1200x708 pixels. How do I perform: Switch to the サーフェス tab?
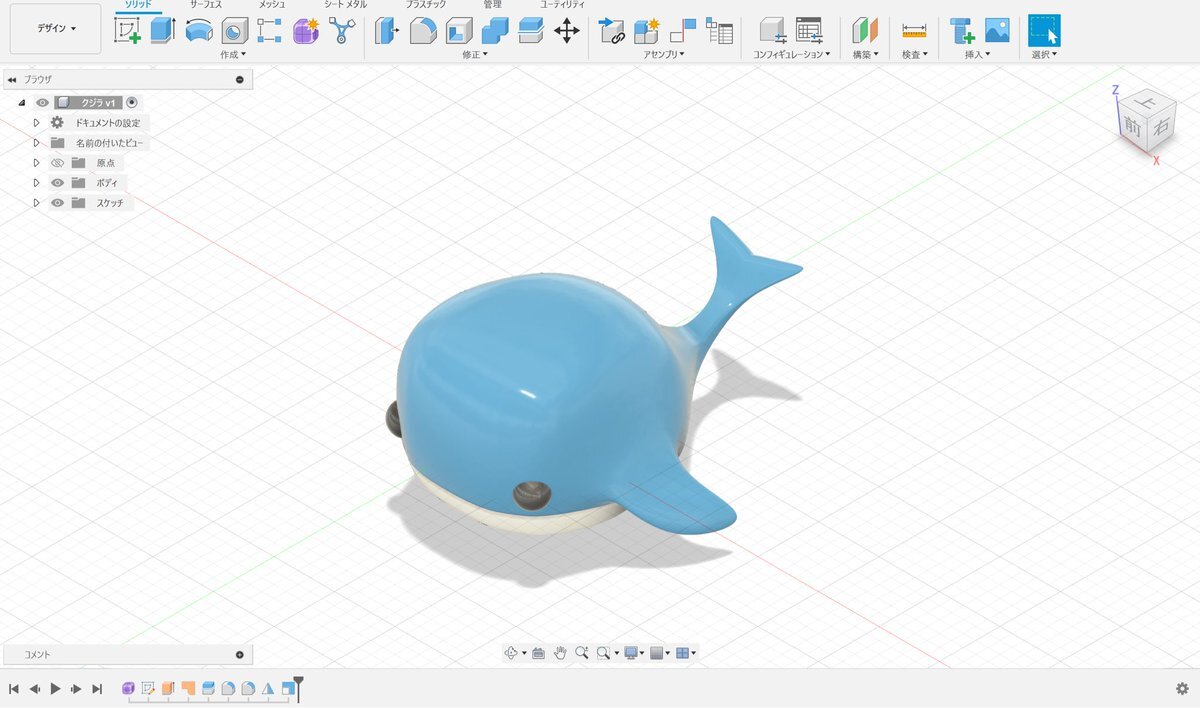click(205, 5)
